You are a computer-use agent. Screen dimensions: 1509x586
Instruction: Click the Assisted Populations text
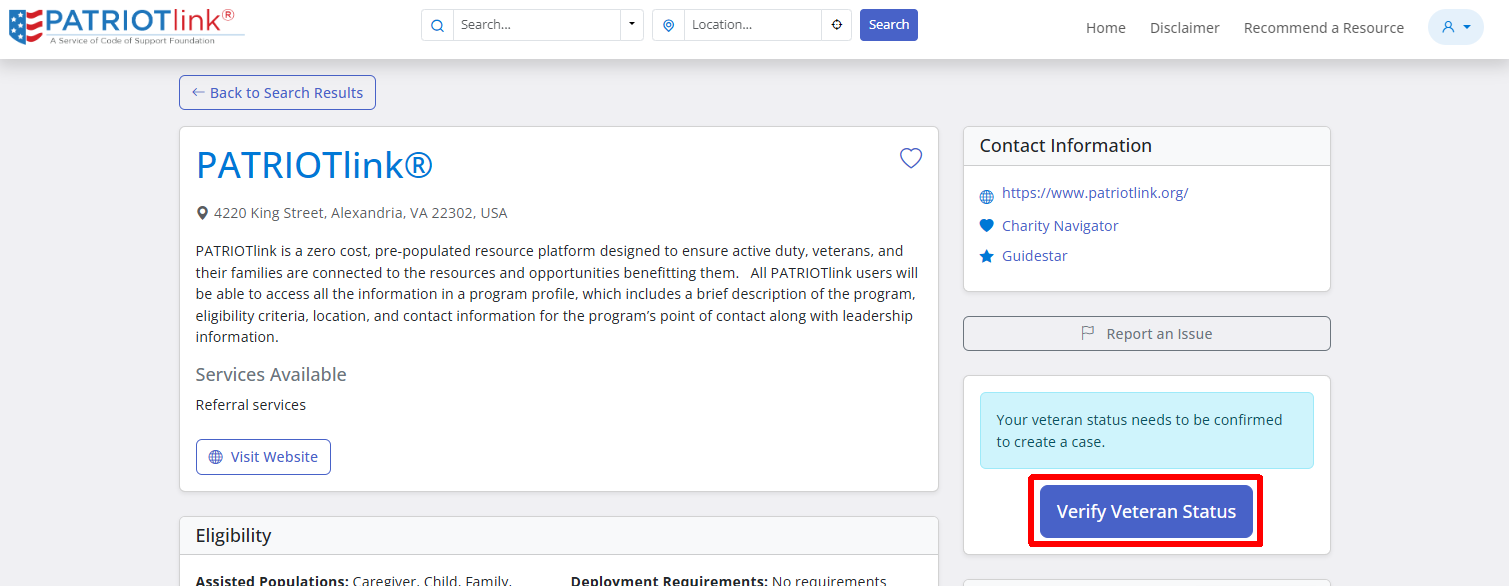[354, 580]
